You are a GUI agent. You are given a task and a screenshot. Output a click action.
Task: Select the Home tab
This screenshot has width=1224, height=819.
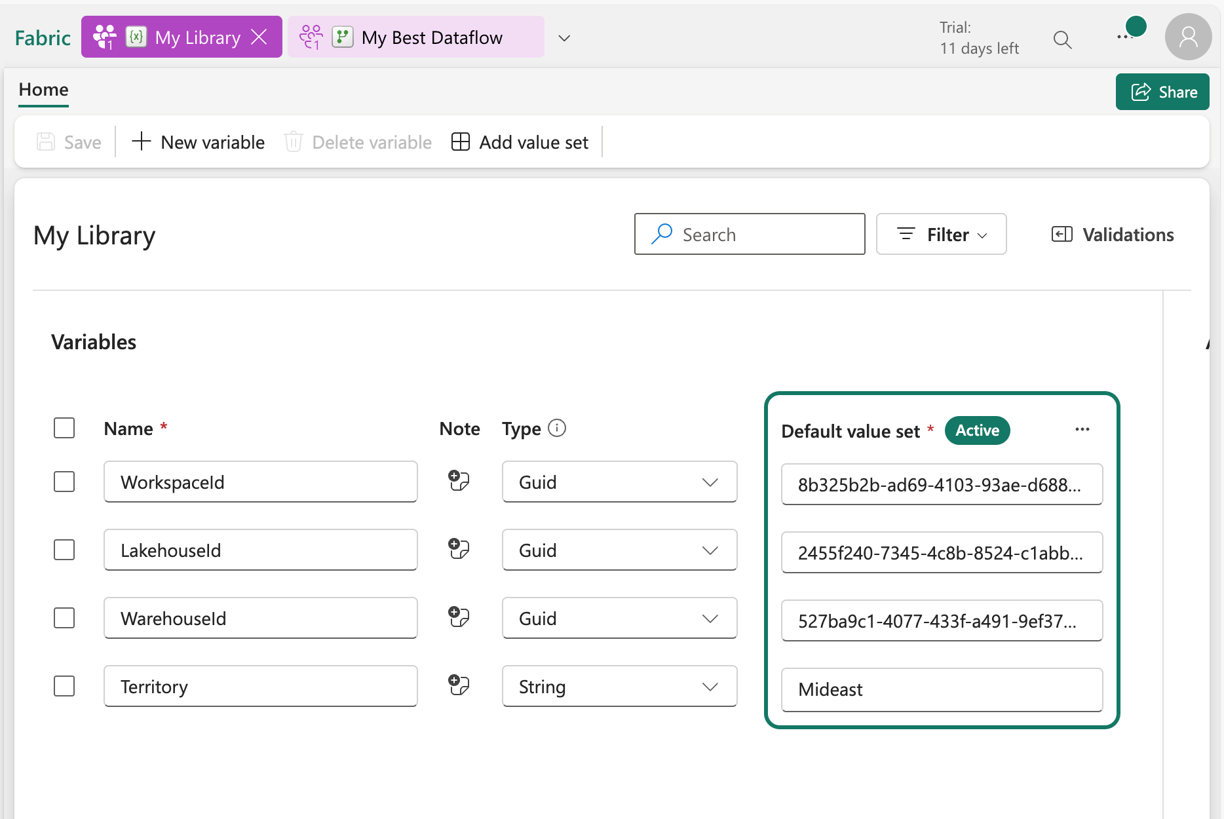(42, 89)
